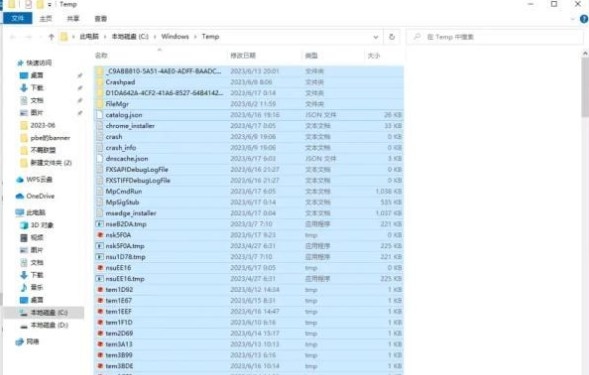The width and height of the screenshot is (589, 375).
Task: Select Windows in the address breadcrumb
Action: pyautogui.click(x=175, y=36)
